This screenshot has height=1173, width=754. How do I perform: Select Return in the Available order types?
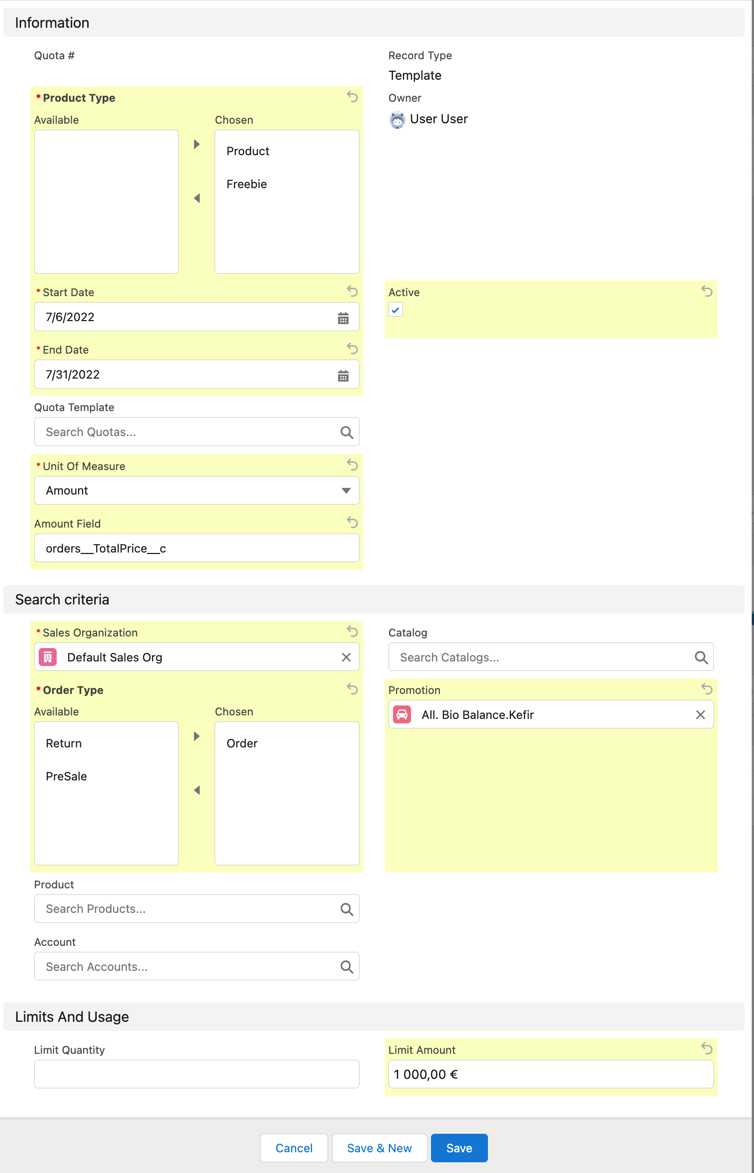pyautogui.click(x=63, y=743)
